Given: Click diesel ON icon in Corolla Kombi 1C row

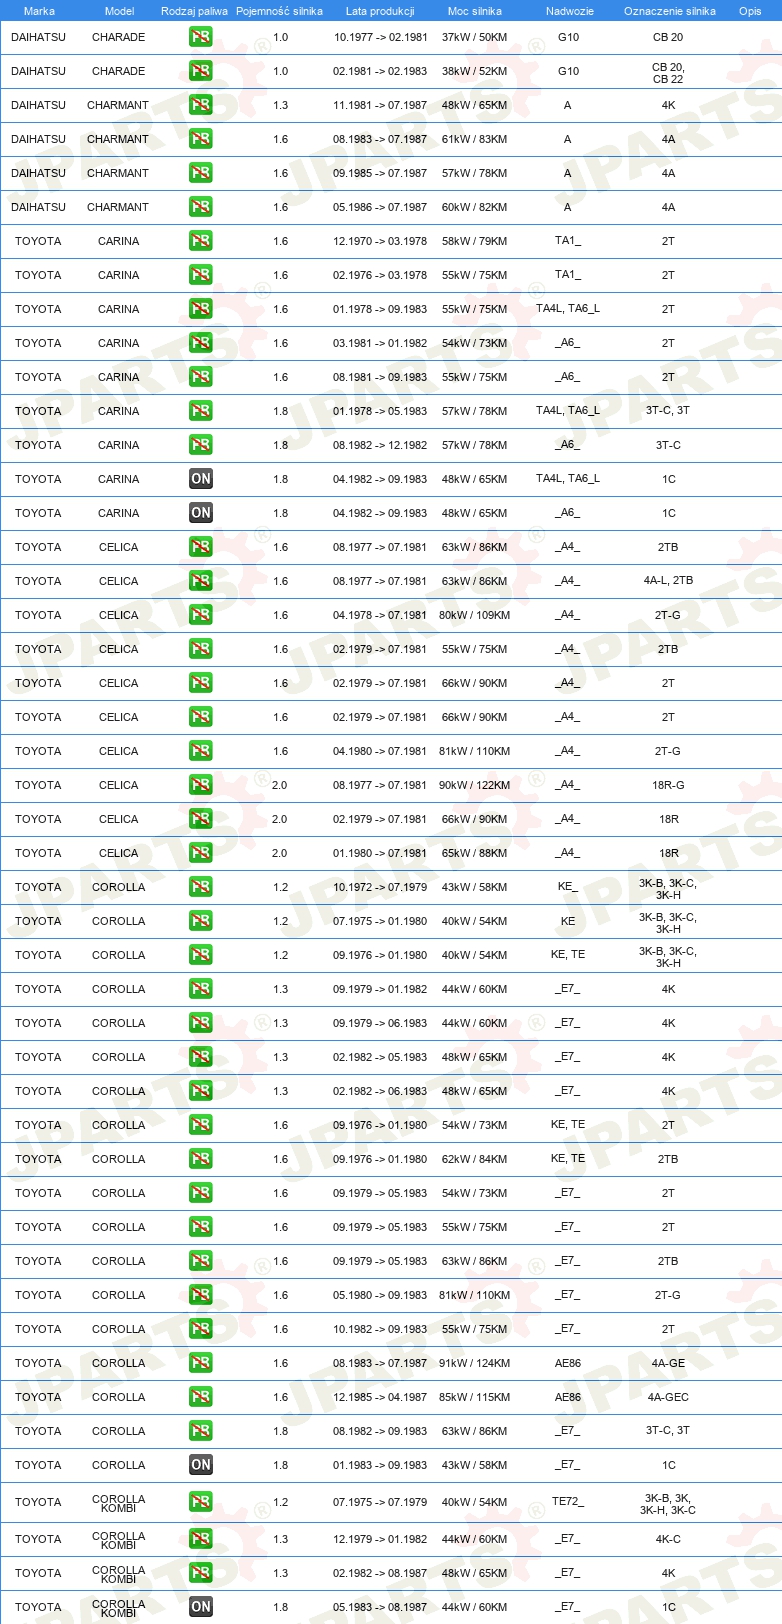Looking at the screenshot, I should point(201,1607).
